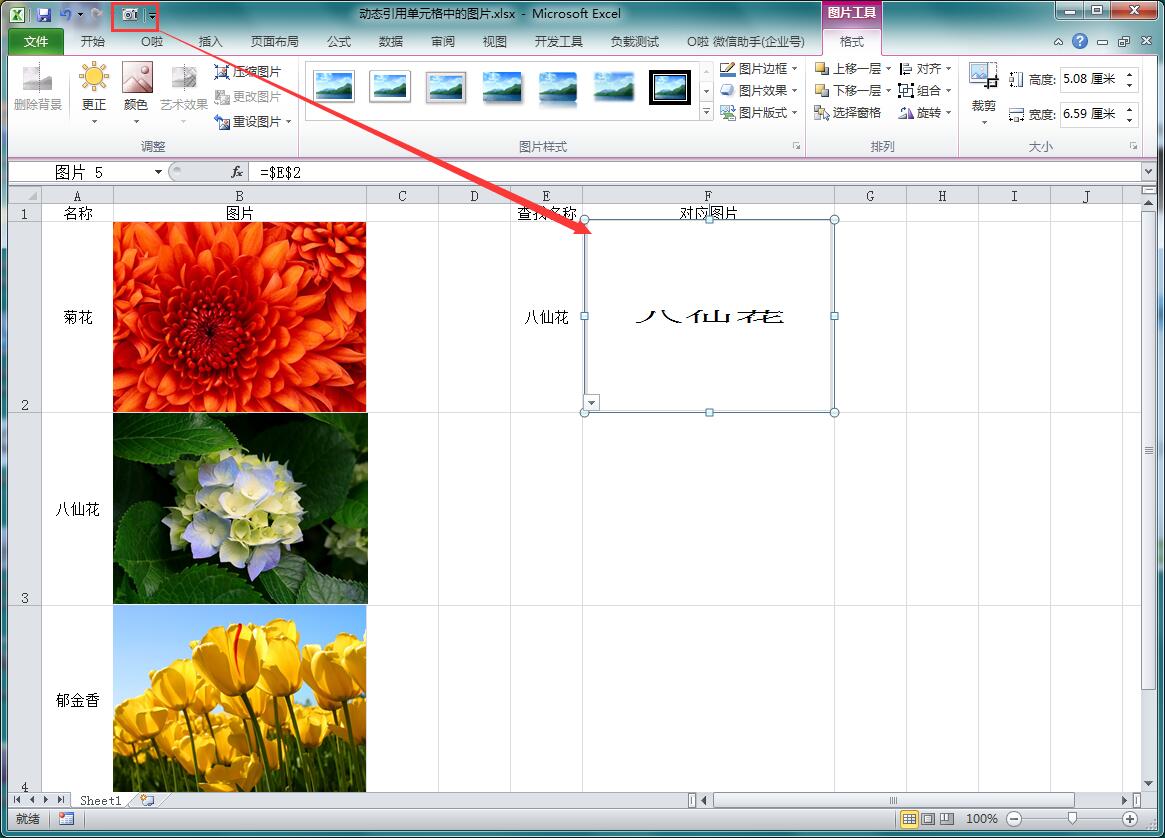The image size is (1165, 838).
Task: Click the zoom in plus button
Action: click(x=1130, y=819)
